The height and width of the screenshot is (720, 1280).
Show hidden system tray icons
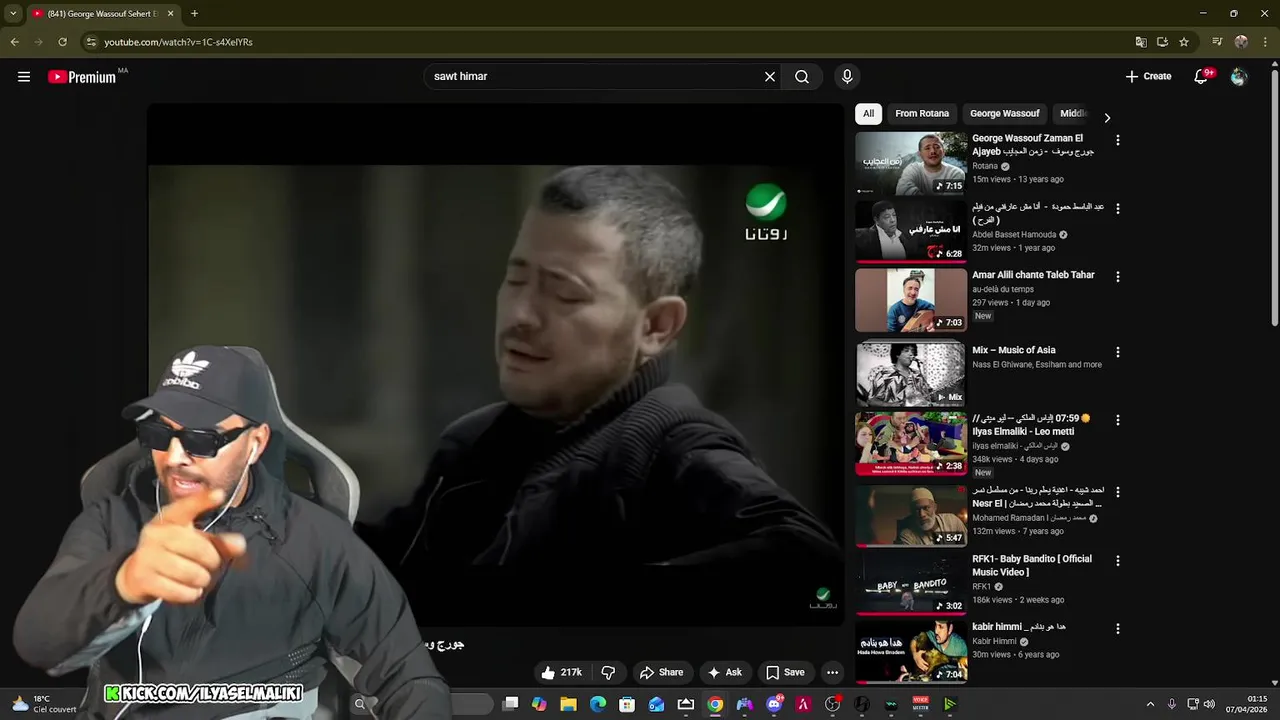tap(1150, 704)
